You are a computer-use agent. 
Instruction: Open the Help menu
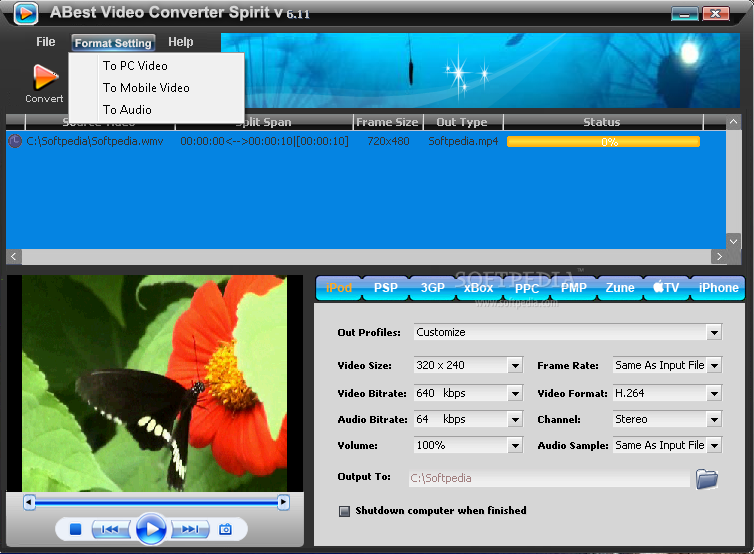181,42
